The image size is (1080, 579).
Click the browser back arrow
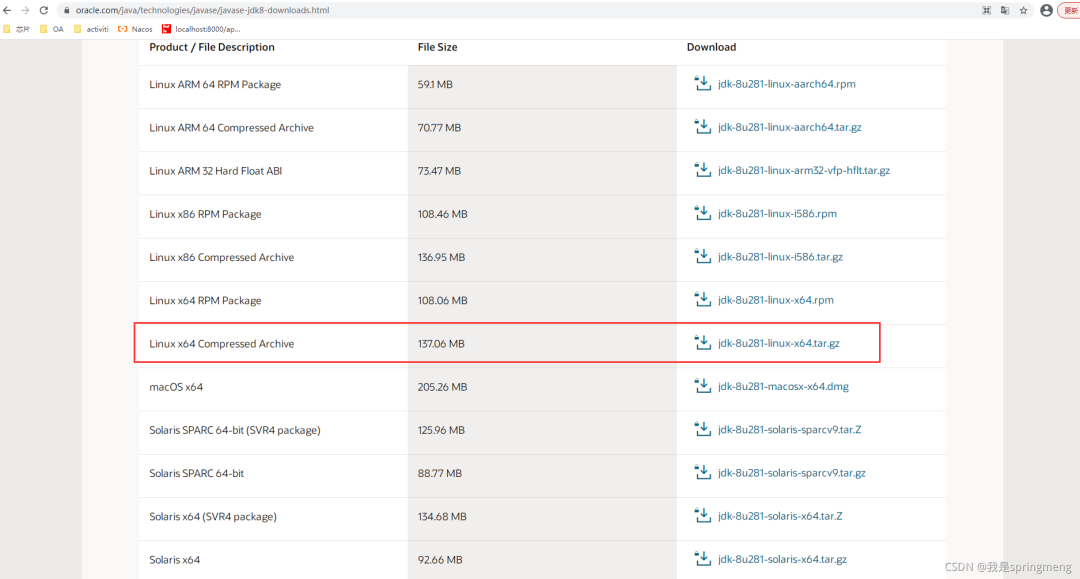[x=7, y=10]
